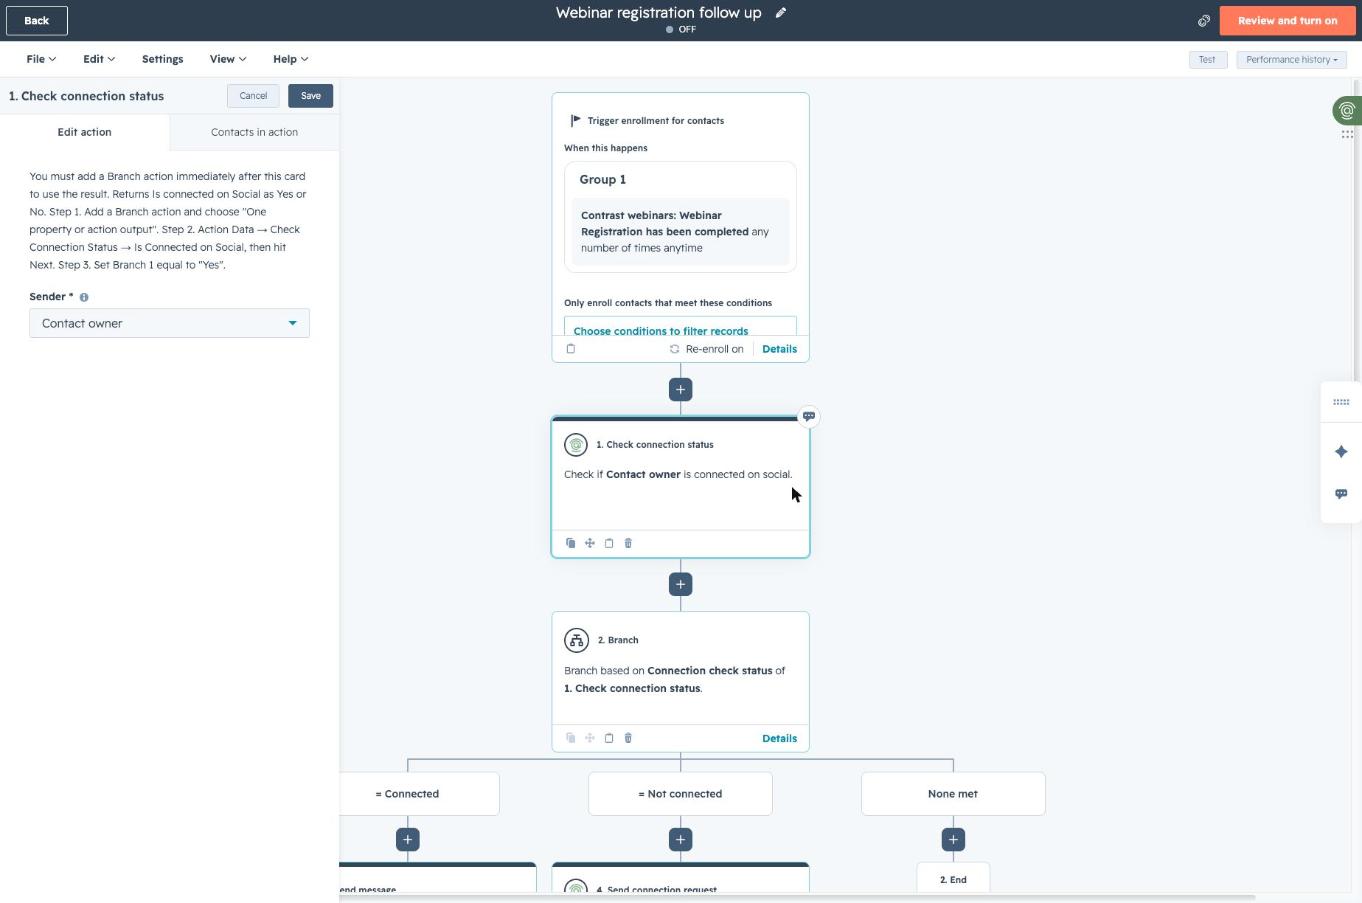Open the comment bubble on Check connection status card
The height and width of the screenshot is (903, 1362).
808,416
